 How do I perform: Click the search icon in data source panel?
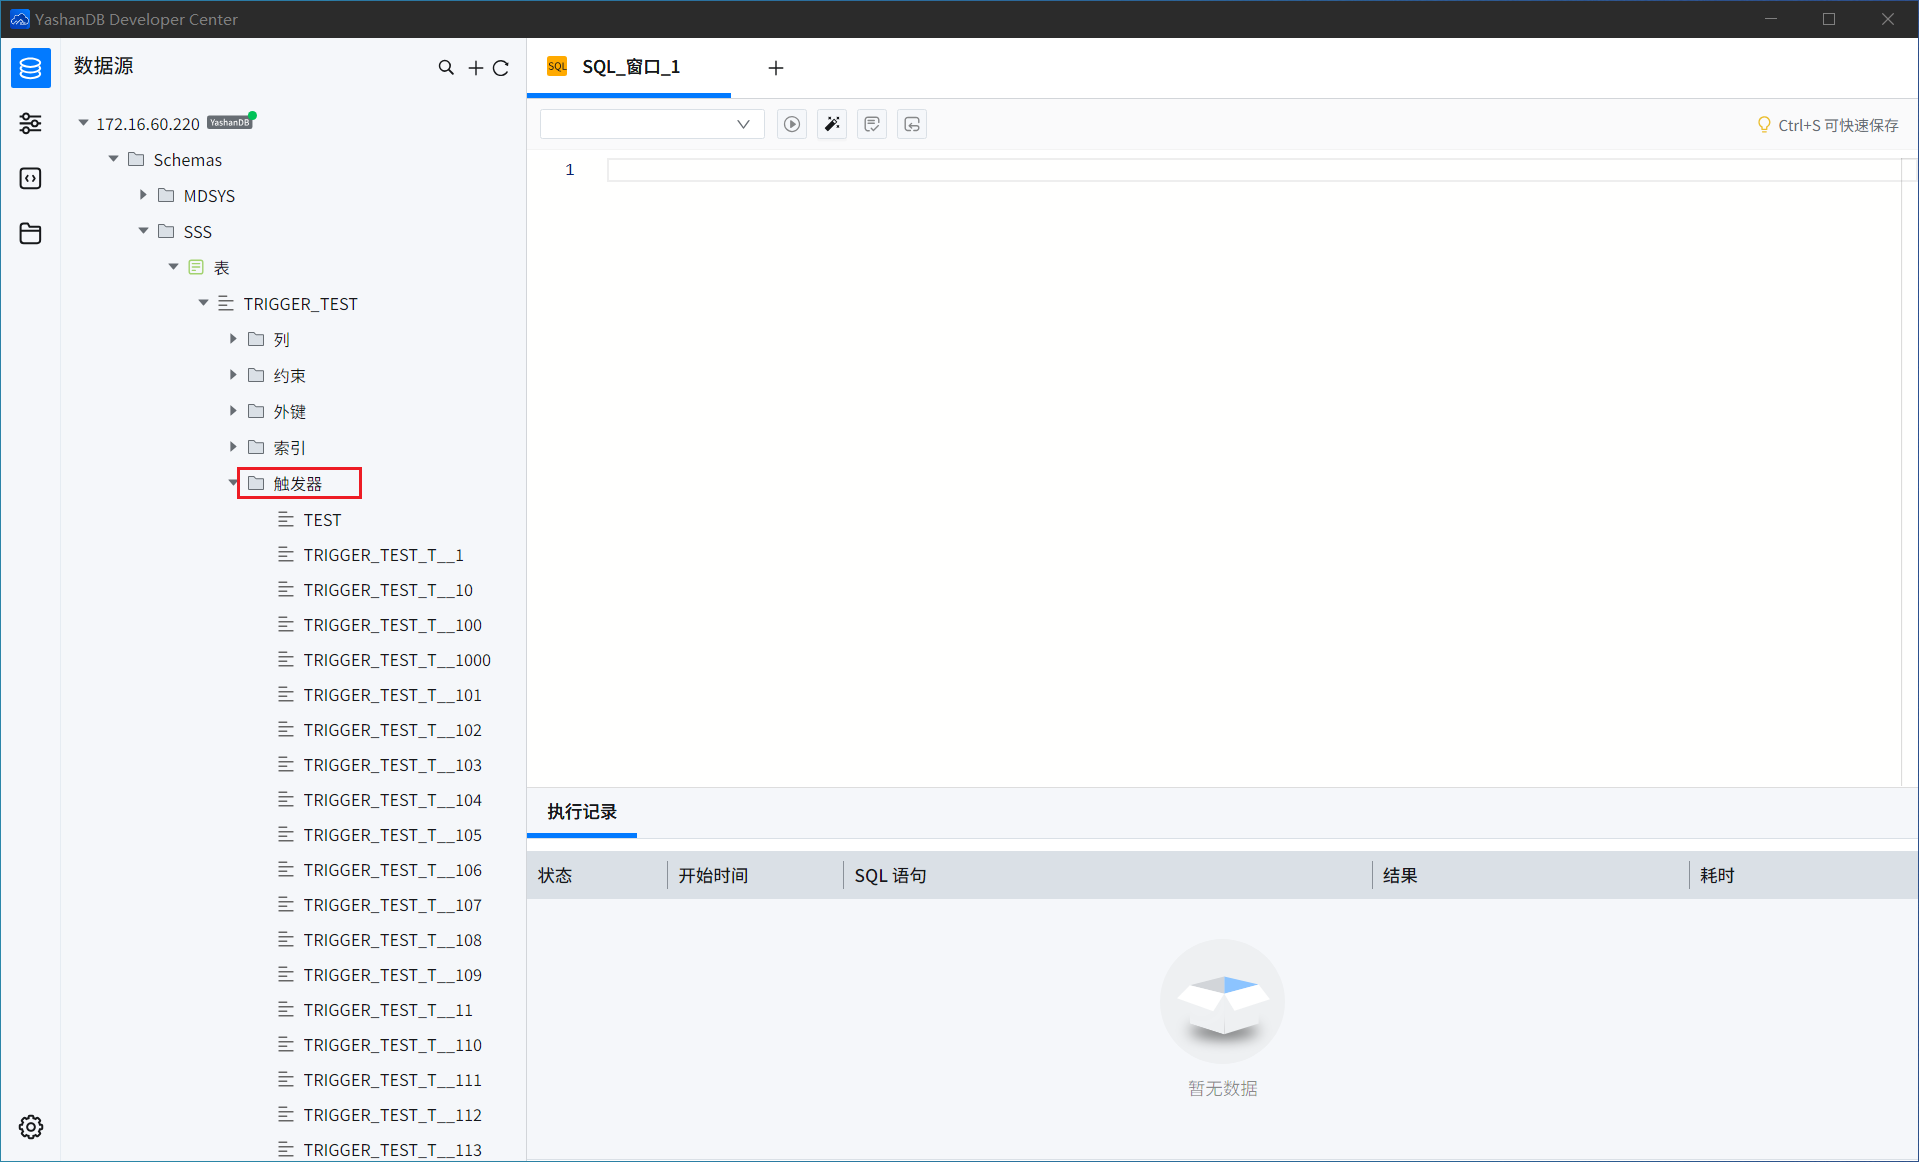click(x=446, y=68)
